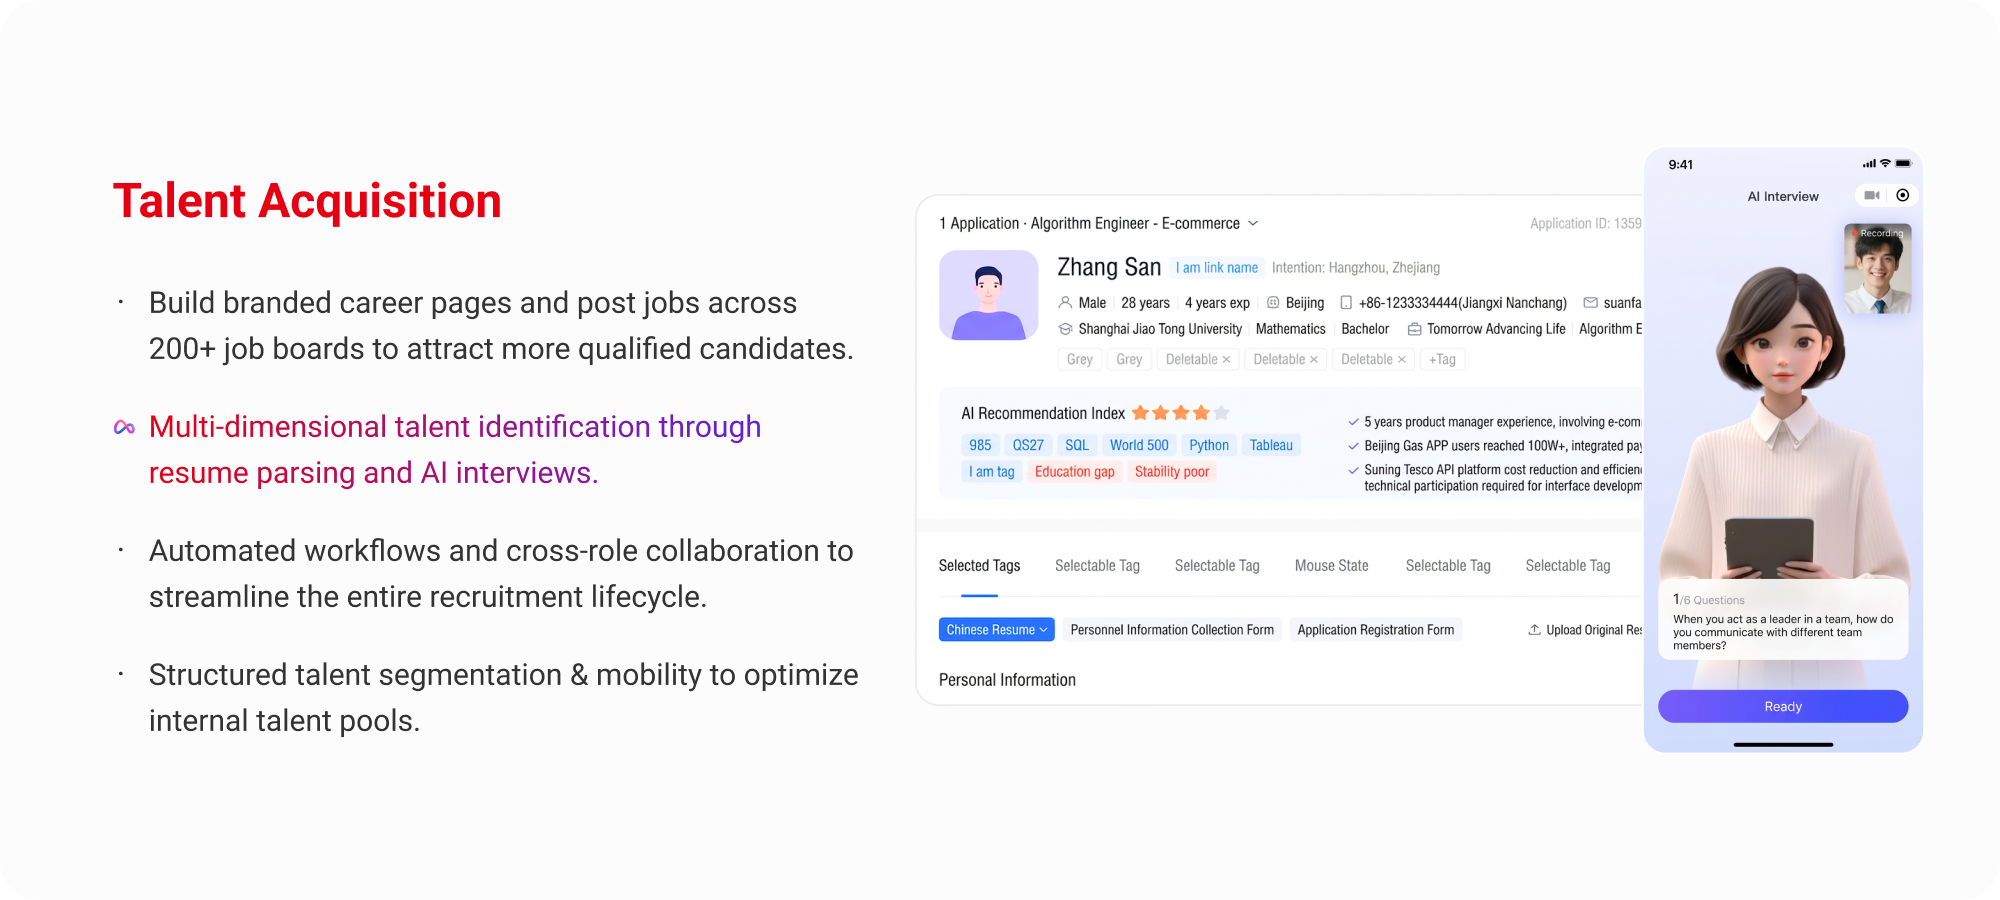Click the graduation cap icon beside university
This screenshot has height=900, width=2000.
coord(1065,329)
